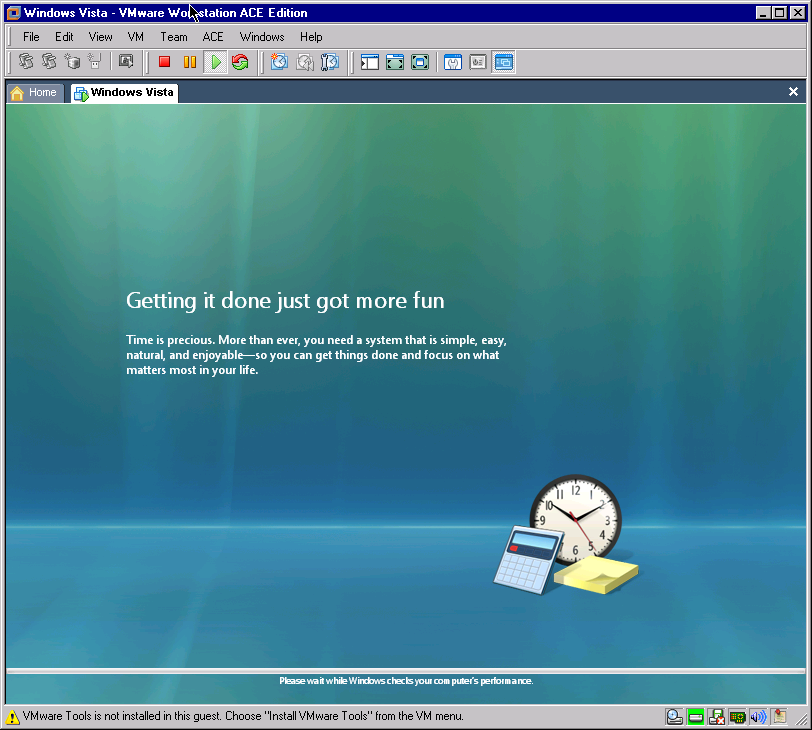This screenshot has width=812, height=730.
Task: Click the Revert to Snapshot icon
Action: point(304,62)
